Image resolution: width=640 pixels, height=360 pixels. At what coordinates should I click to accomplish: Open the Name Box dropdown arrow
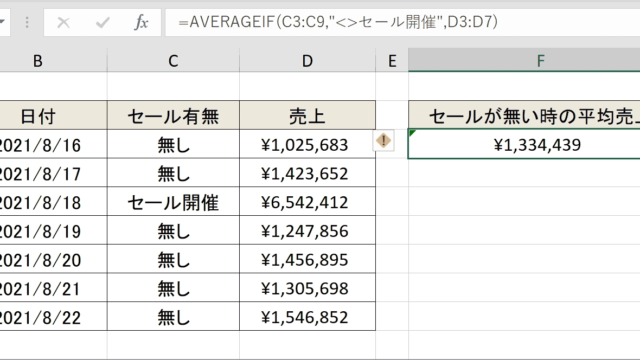point(2,22)
